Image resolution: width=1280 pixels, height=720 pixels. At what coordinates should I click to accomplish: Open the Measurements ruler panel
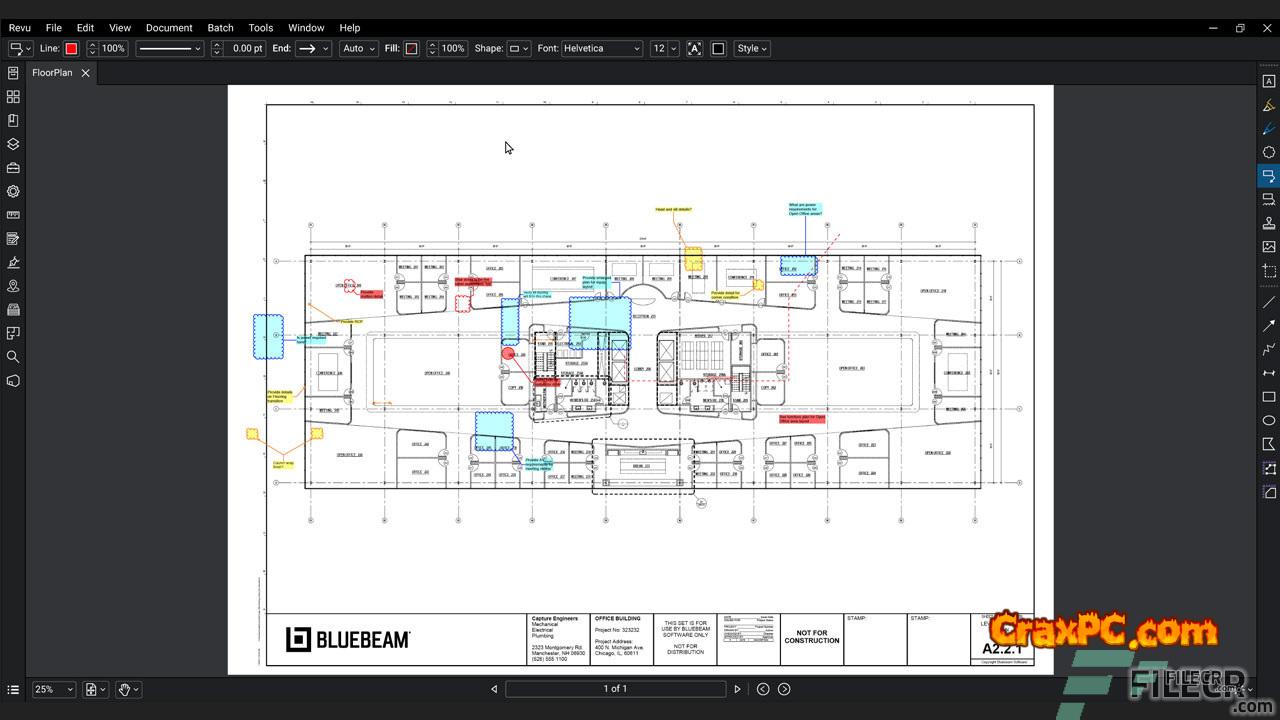click(13, 215)
